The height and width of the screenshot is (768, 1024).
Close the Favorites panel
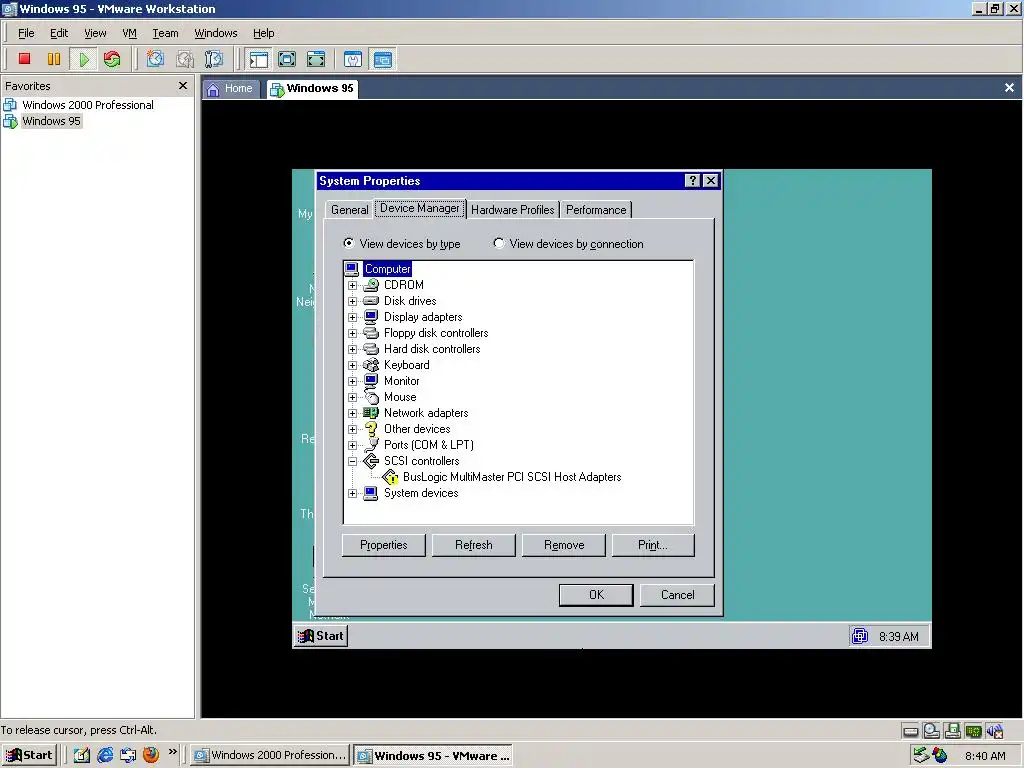(x=183, y=86)
